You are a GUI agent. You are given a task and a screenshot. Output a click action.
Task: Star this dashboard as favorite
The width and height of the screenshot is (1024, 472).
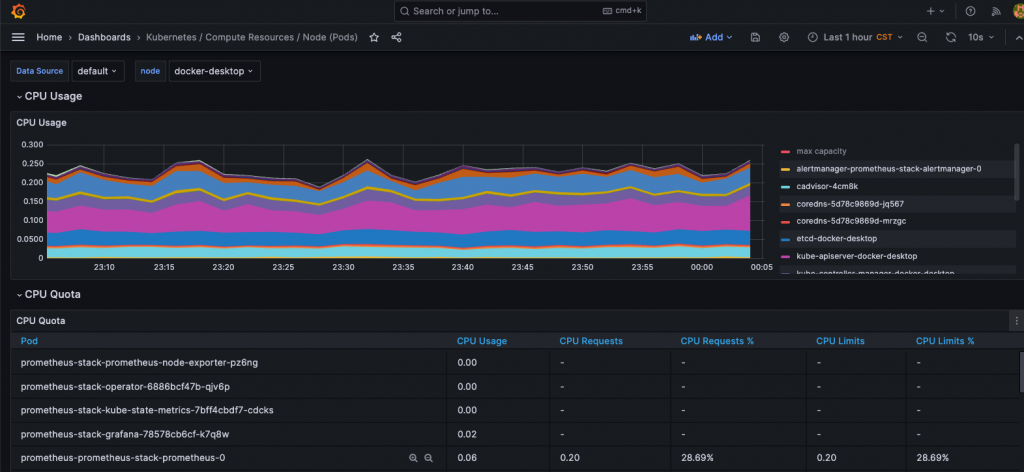point(374,37)
